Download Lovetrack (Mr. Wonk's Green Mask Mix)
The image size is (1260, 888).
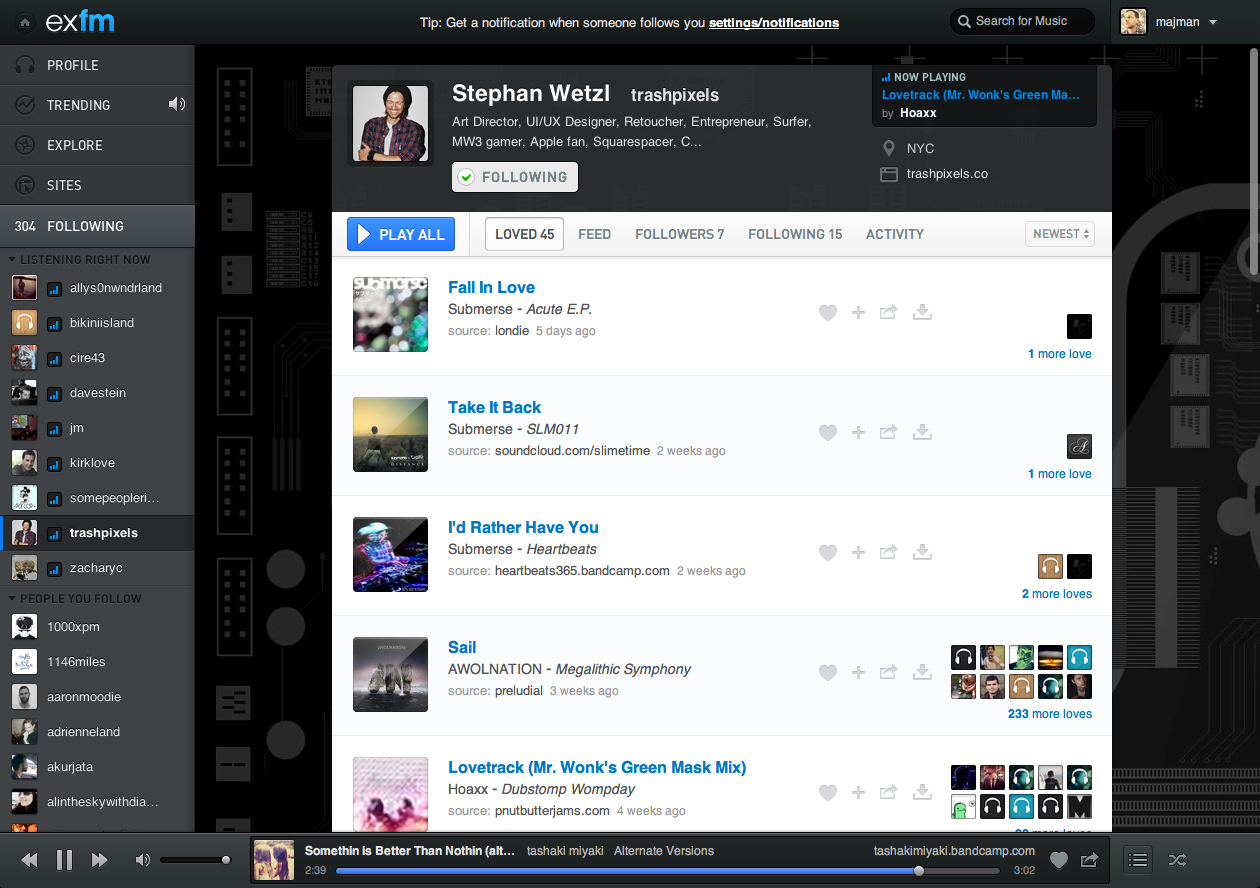pos(923,793)
